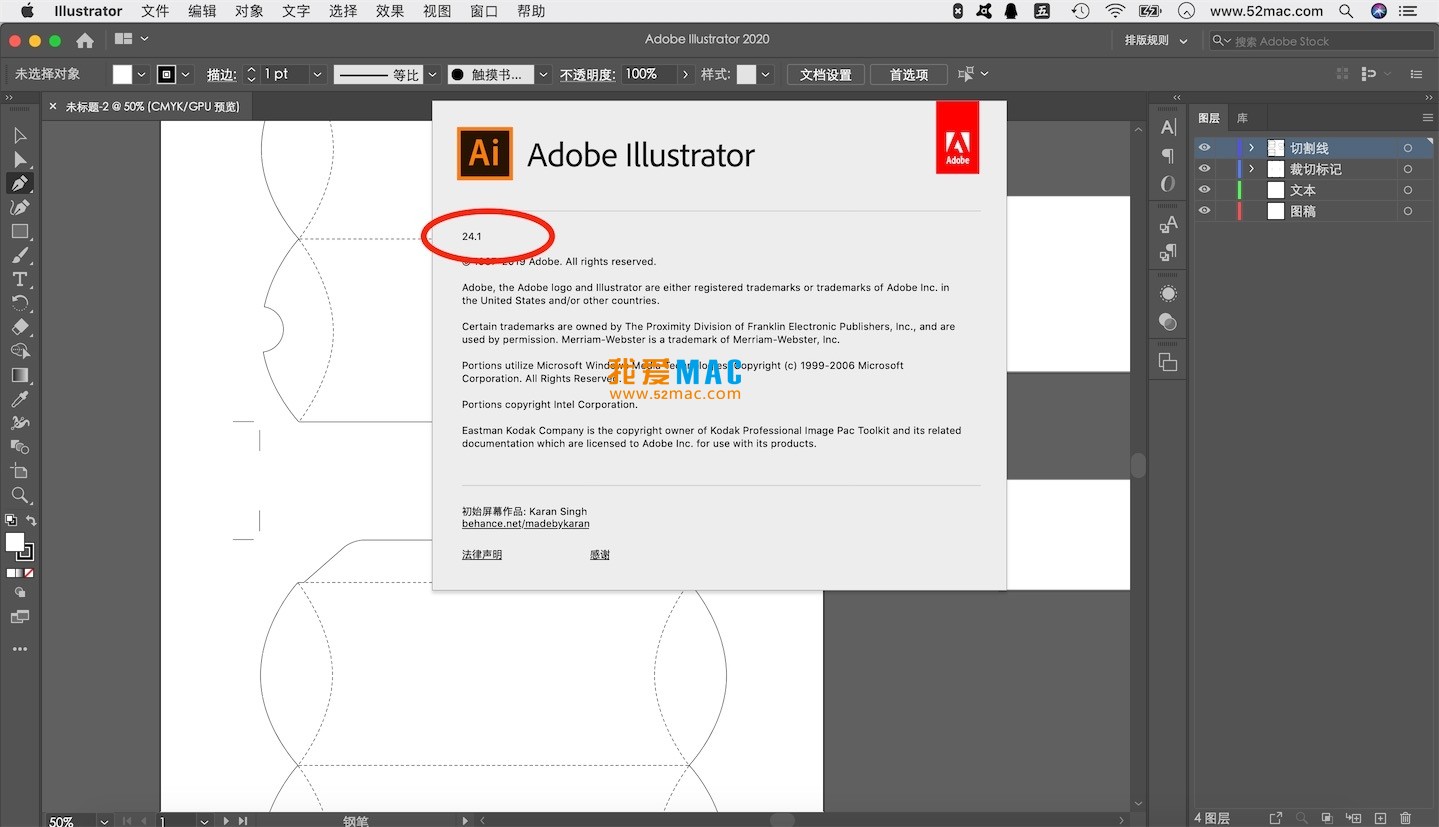
Task: Expand the 切割线 layer
Action: coord(1250,147)
